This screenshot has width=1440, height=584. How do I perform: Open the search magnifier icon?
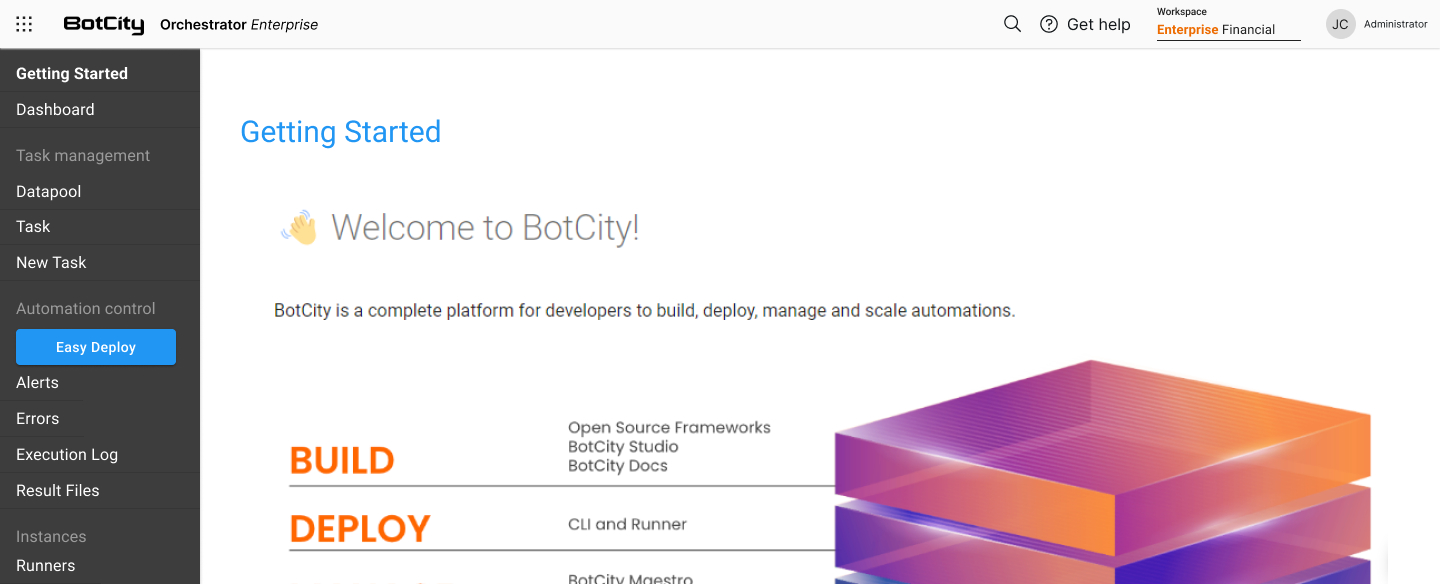pyautogui.click(x=1012, y=24)
